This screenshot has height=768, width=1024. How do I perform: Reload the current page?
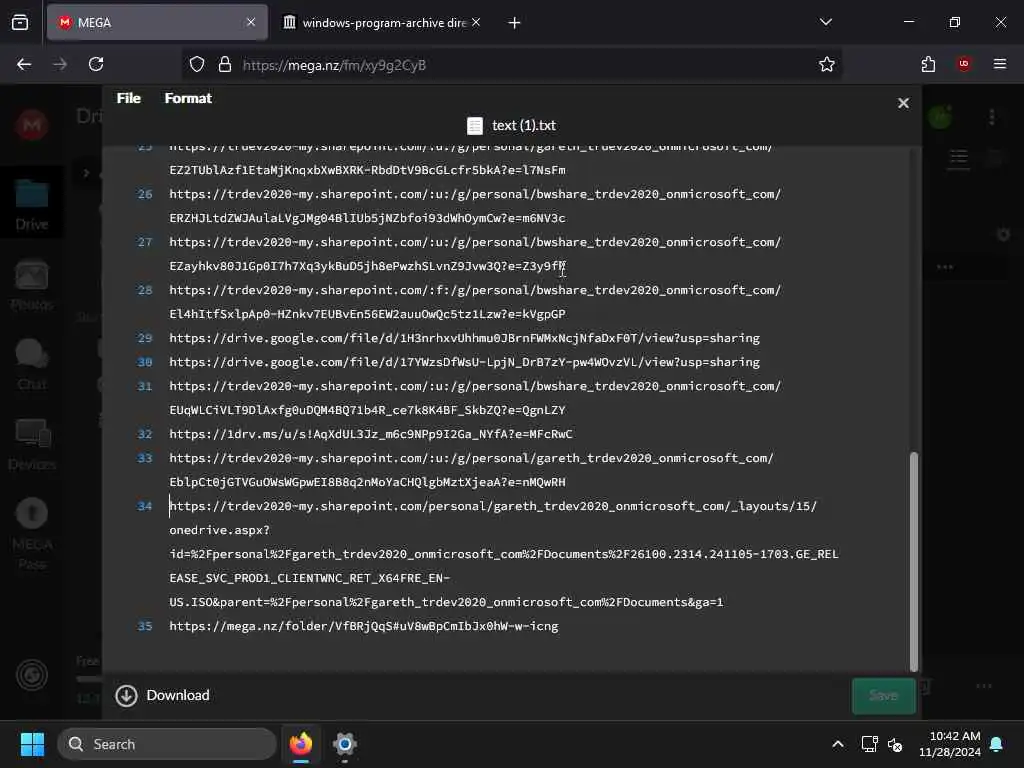96,64
